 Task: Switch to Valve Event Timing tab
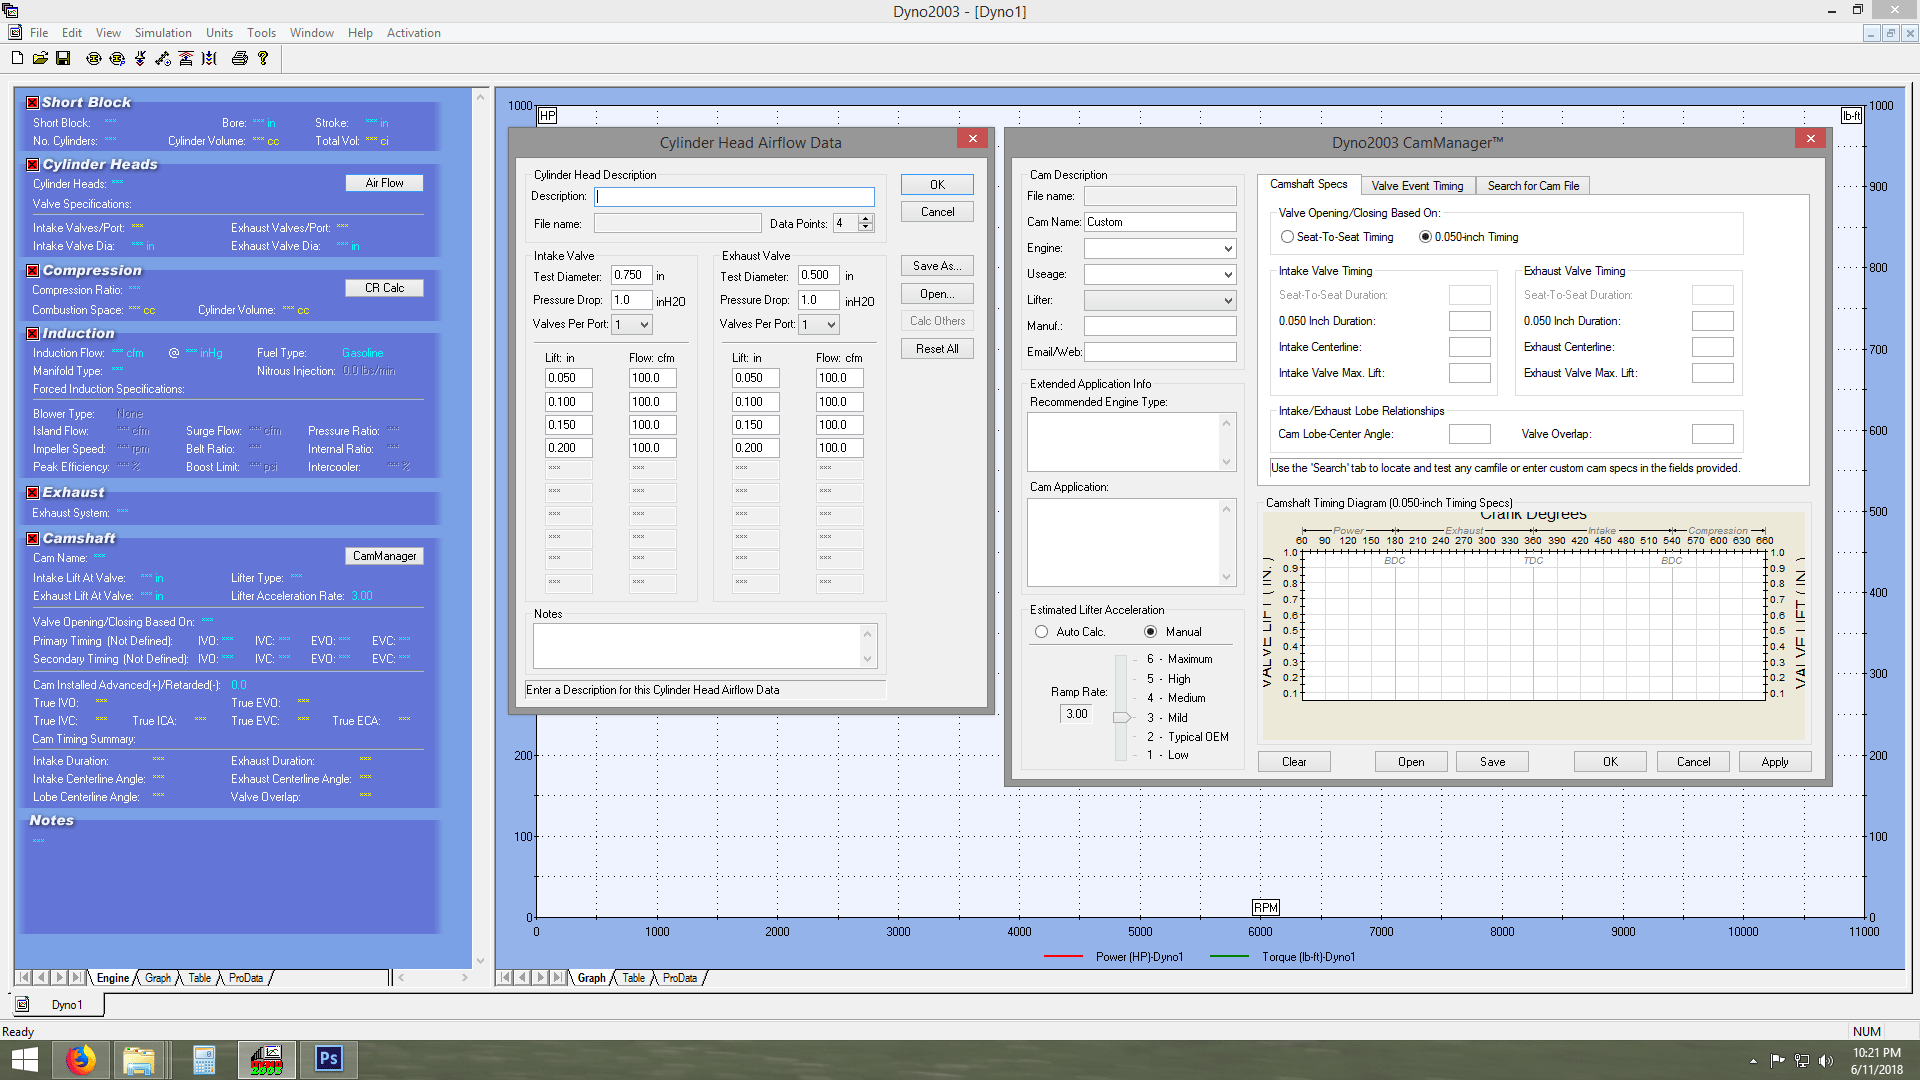coord(1417,186)
